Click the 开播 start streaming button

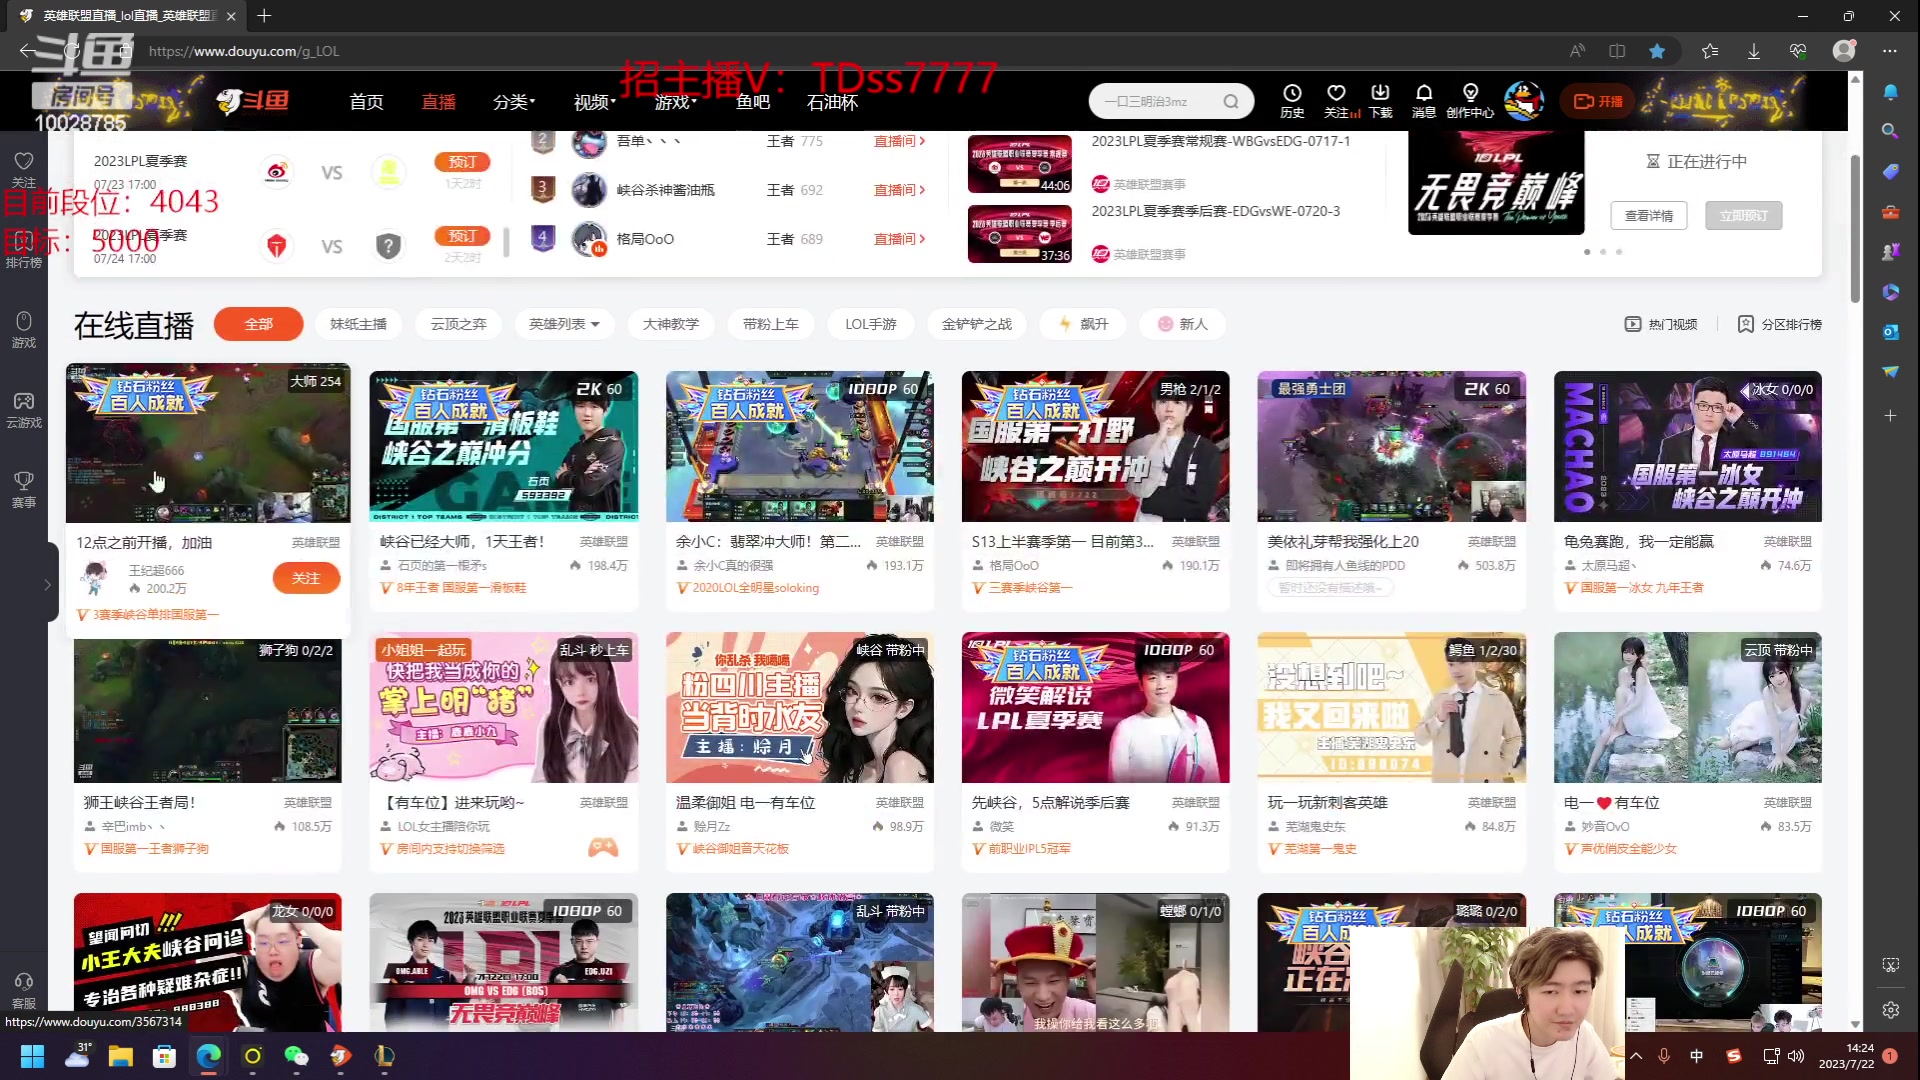click(x=1598, y=101)
